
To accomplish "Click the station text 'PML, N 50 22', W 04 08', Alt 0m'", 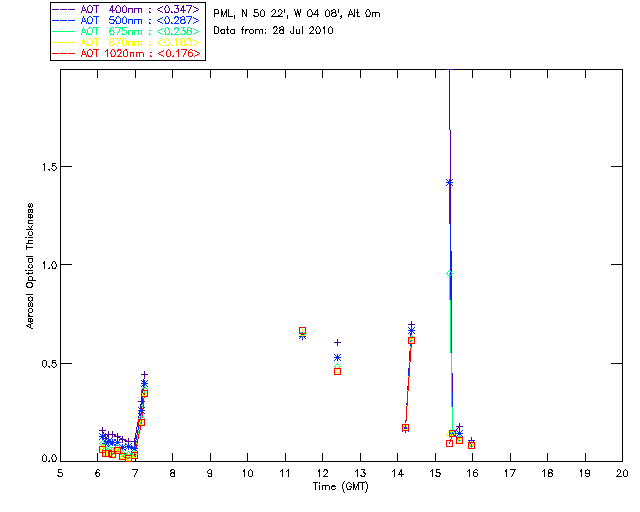I will 297,13.
